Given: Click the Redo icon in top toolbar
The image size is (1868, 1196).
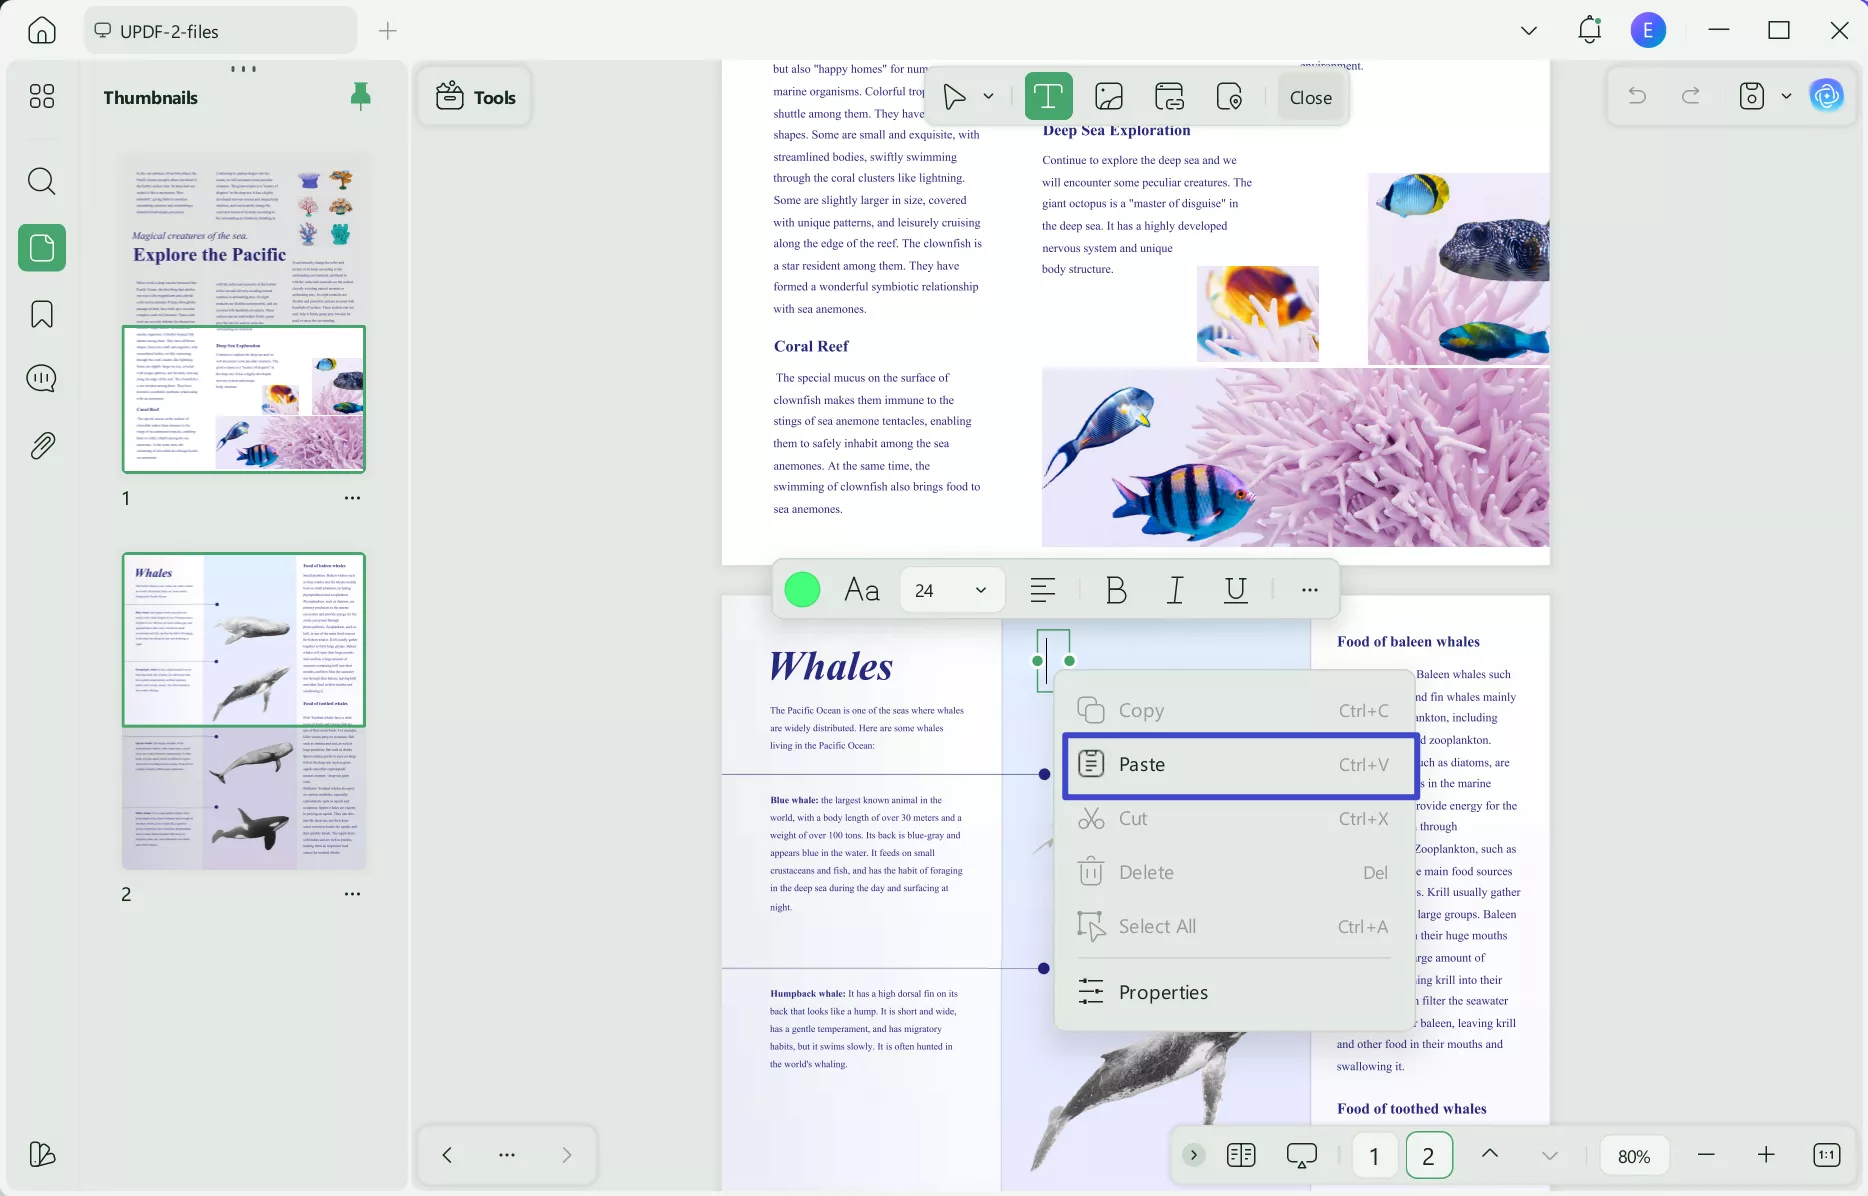Looking at the screenshot, I should pyautogui.click(x=1690, y=95).
